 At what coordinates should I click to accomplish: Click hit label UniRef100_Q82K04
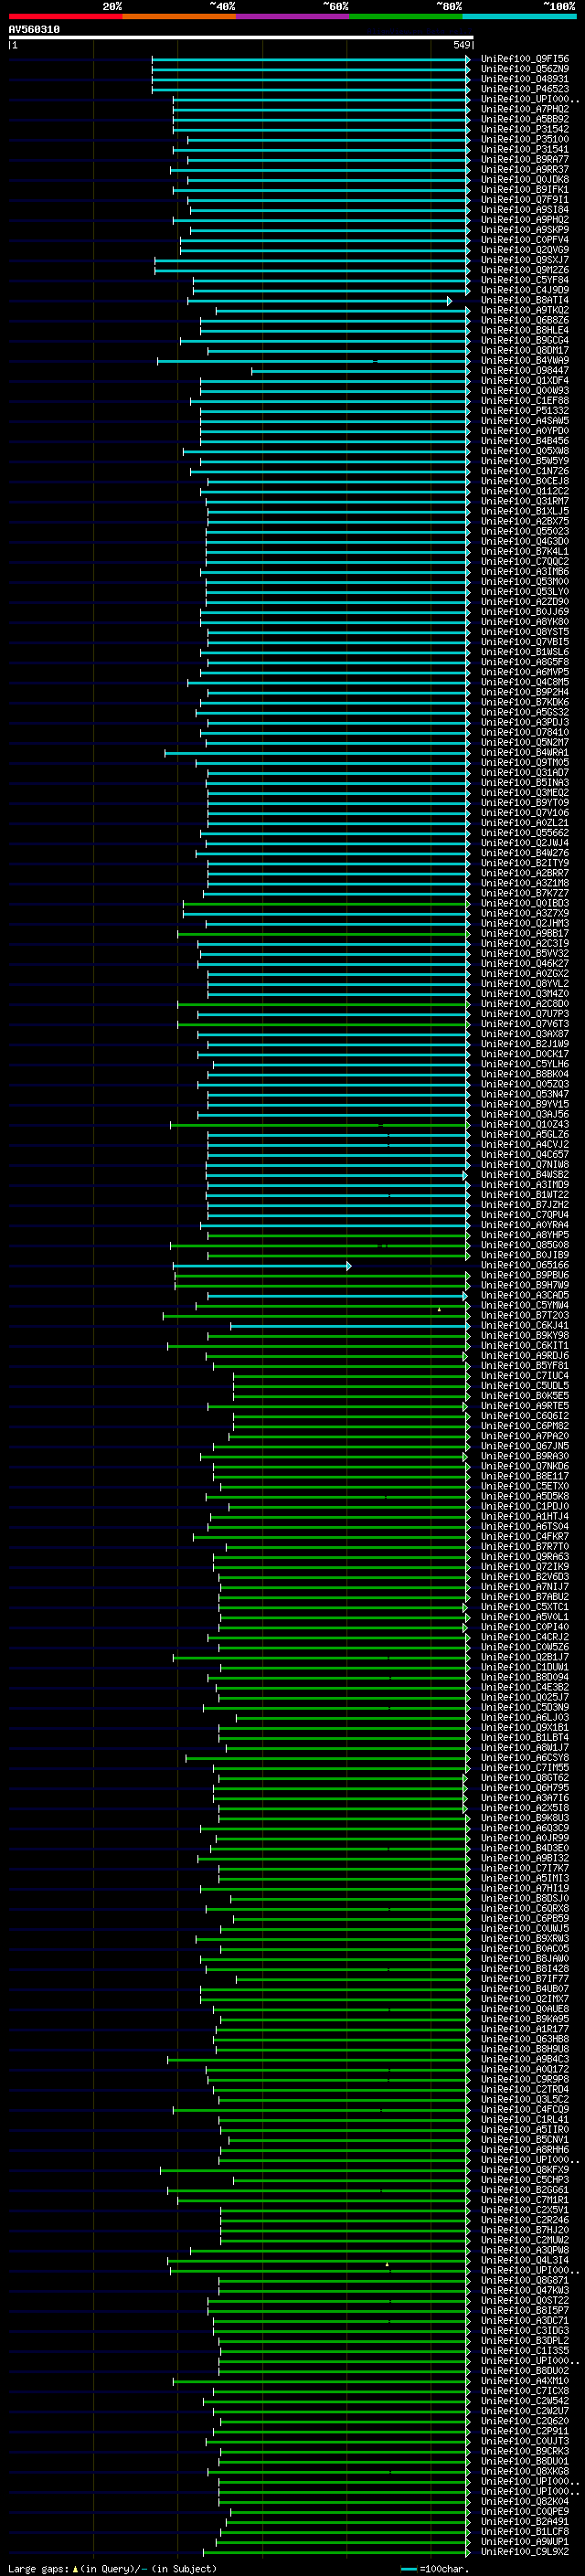pos(524,2502)
